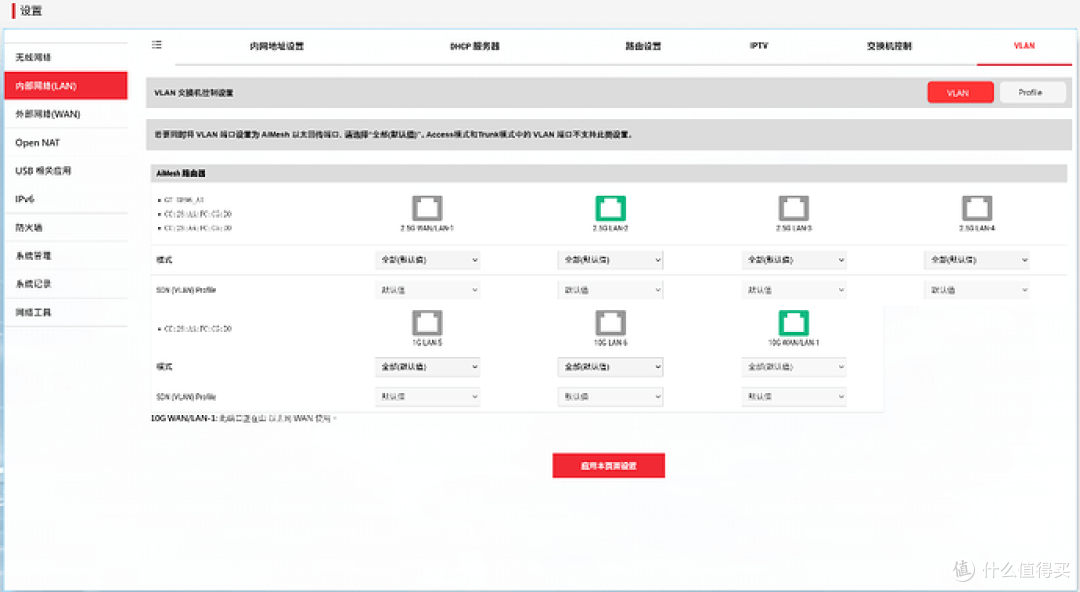Open SDN Profile dropdown for LAN 6
The image size is (1080, 592).
click(x=610, y=397)
